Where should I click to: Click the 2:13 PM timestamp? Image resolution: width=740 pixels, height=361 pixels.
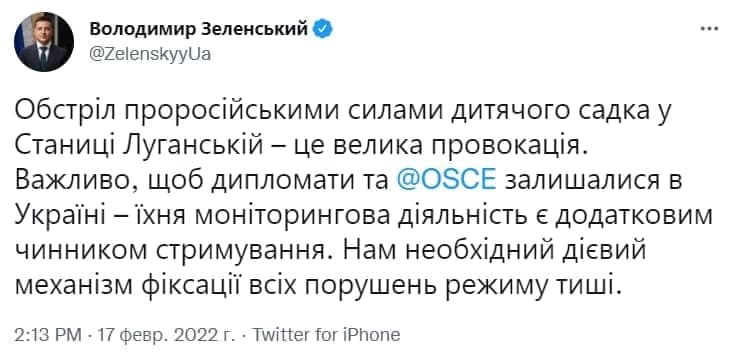pyautogui.click(x=48, y=335)
